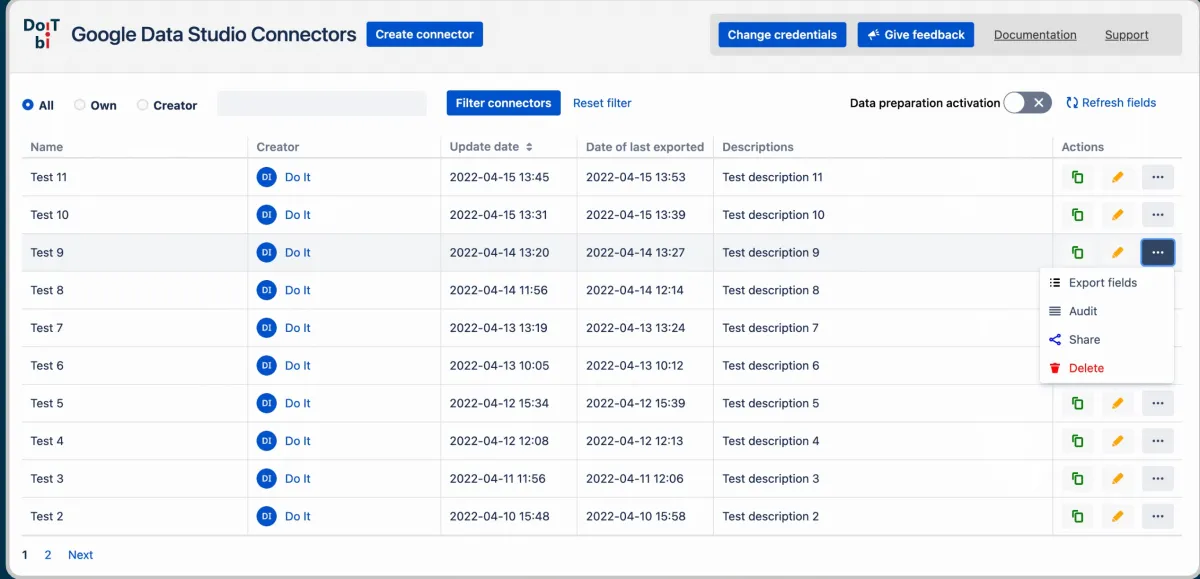Edit the Test 9 connector
1200x579 pixels.
click(x=1118, y=253)
